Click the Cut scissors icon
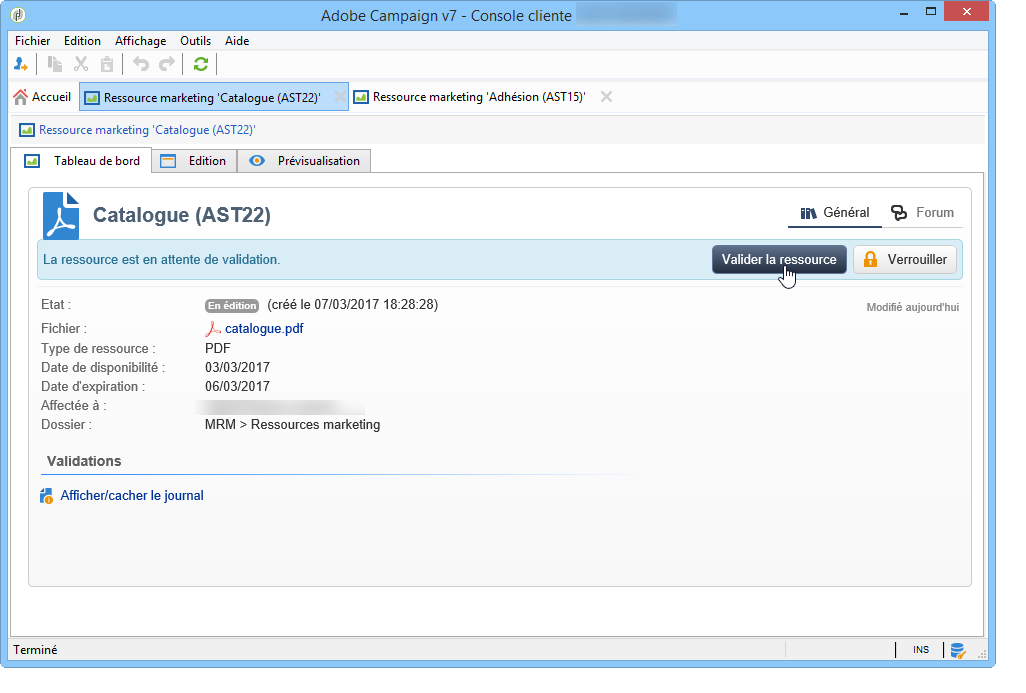 click(x=81, y=64)
